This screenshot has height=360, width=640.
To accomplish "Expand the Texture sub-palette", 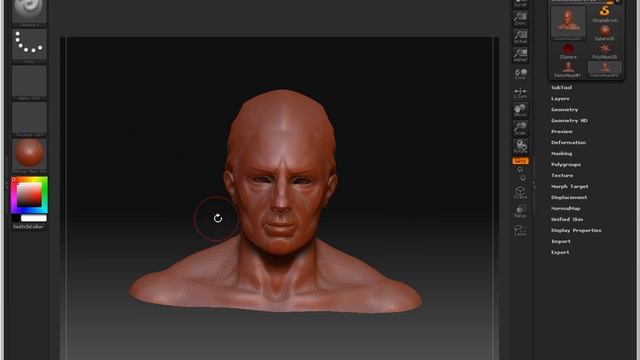I will 562,176.
